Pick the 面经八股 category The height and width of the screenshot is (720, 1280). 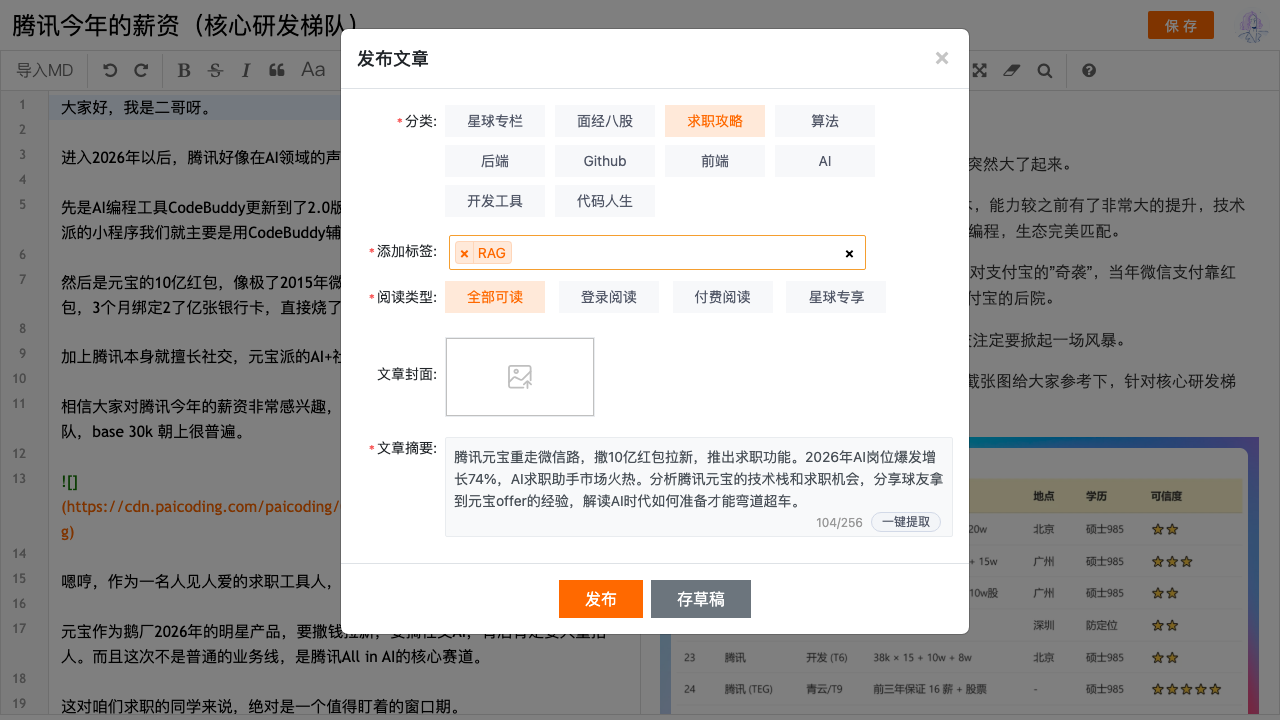tap(605, 121)
